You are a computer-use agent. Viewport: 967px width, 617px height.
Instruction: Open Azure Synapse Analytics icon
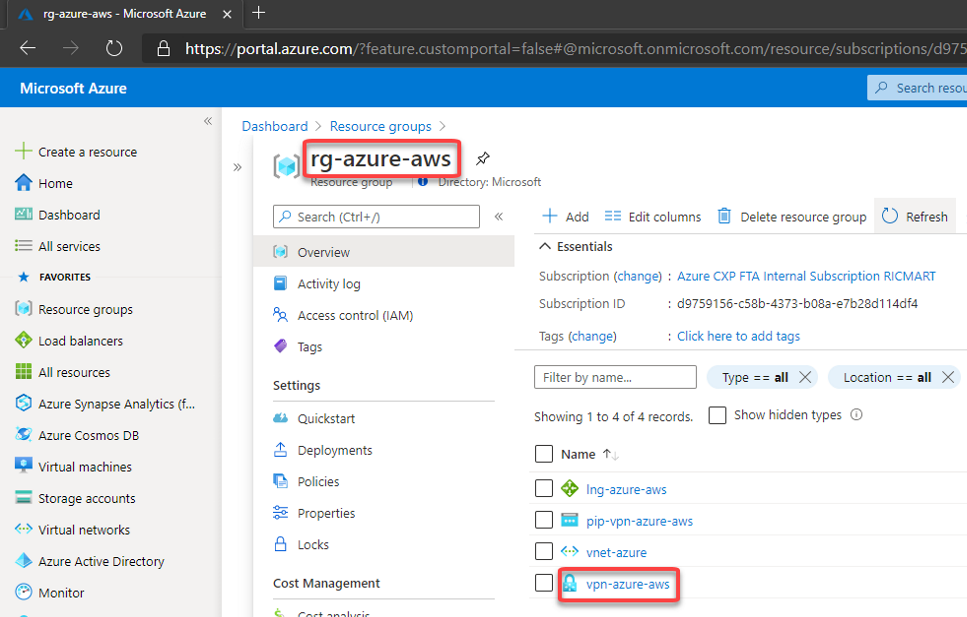coord(23,403)
